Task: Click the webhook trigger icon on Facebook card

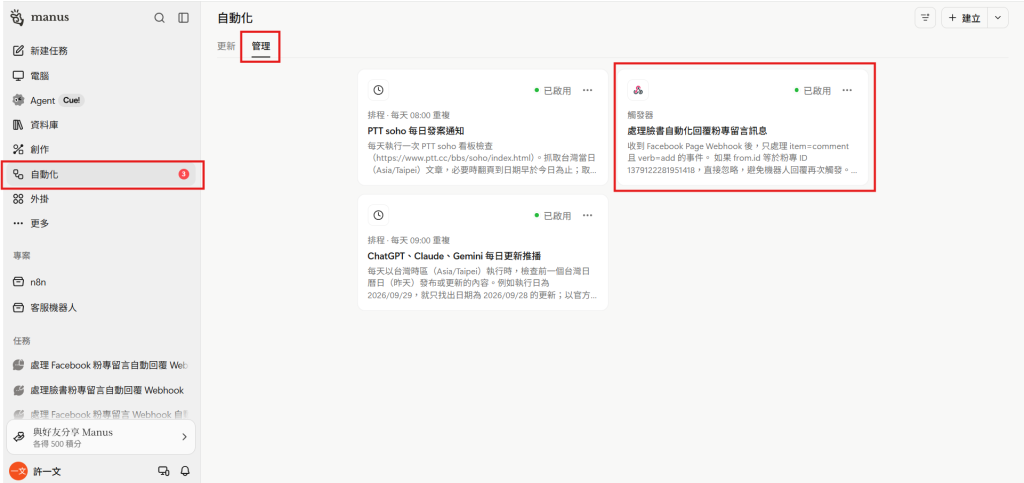Action: point(638,90)
